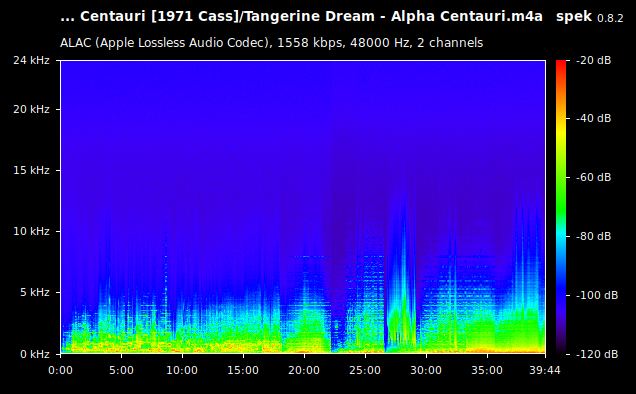
Task: Click the "-120 dB" scale label
Action: [597, 354]
